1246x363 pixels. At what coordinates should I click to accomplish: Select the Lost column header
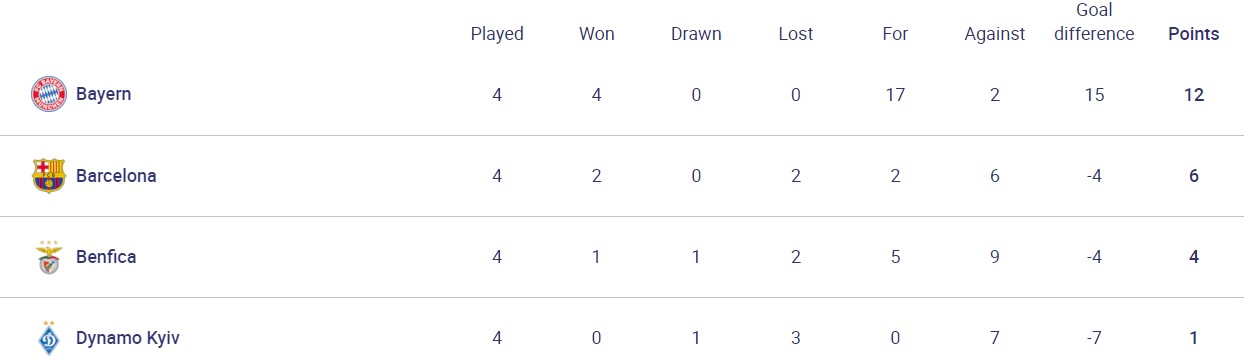click(x=796, y=34)
